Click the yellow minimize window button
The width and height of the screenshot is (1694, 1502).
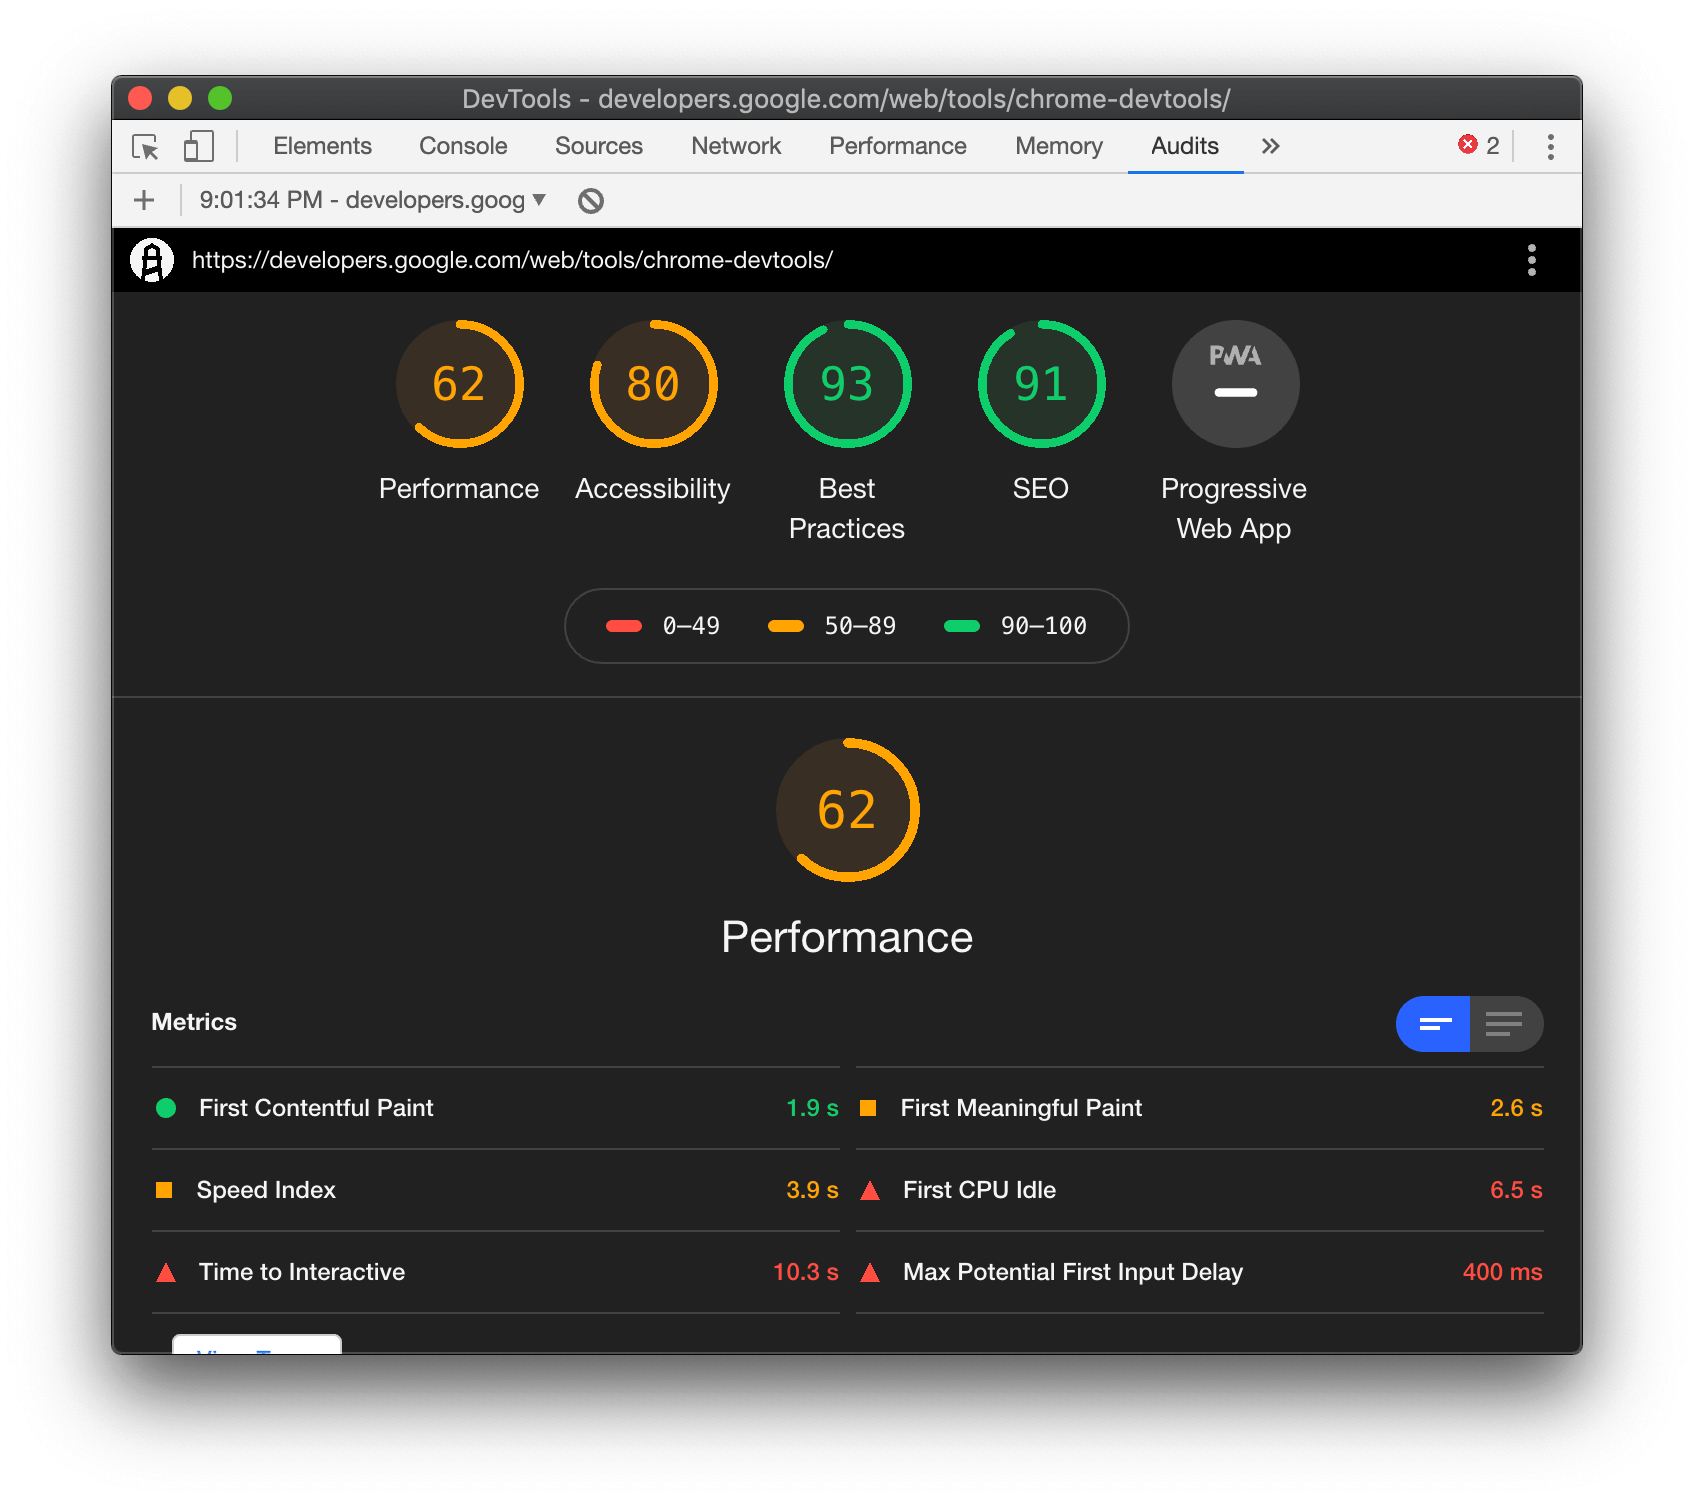[x=180, y=98]
